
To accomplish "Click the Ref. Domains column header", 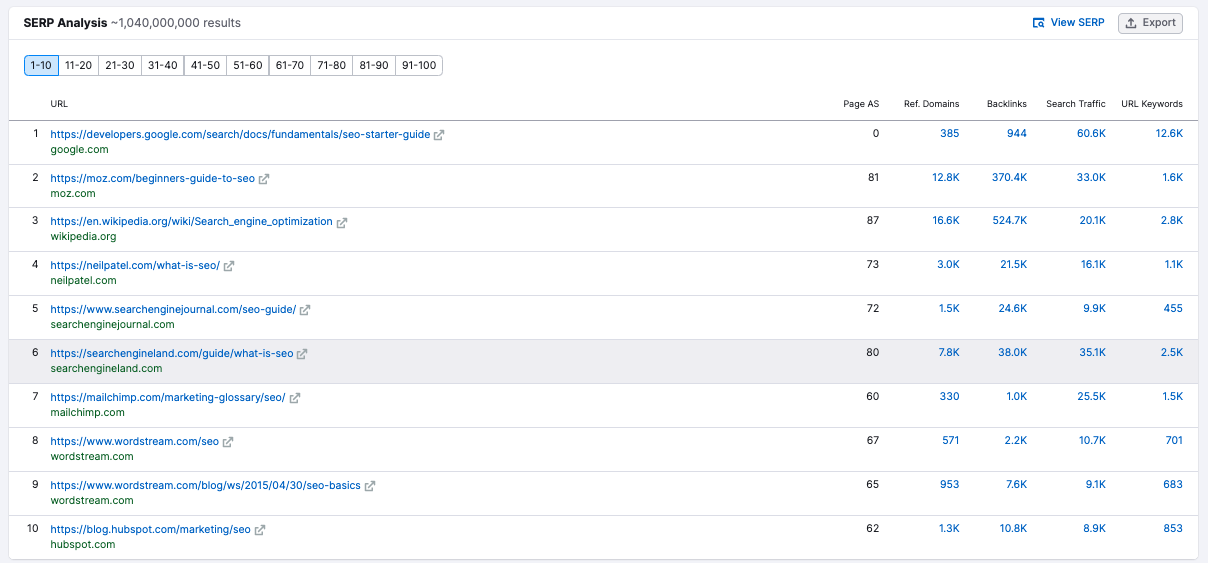I will pyautogui.click(x=931, y=104).
